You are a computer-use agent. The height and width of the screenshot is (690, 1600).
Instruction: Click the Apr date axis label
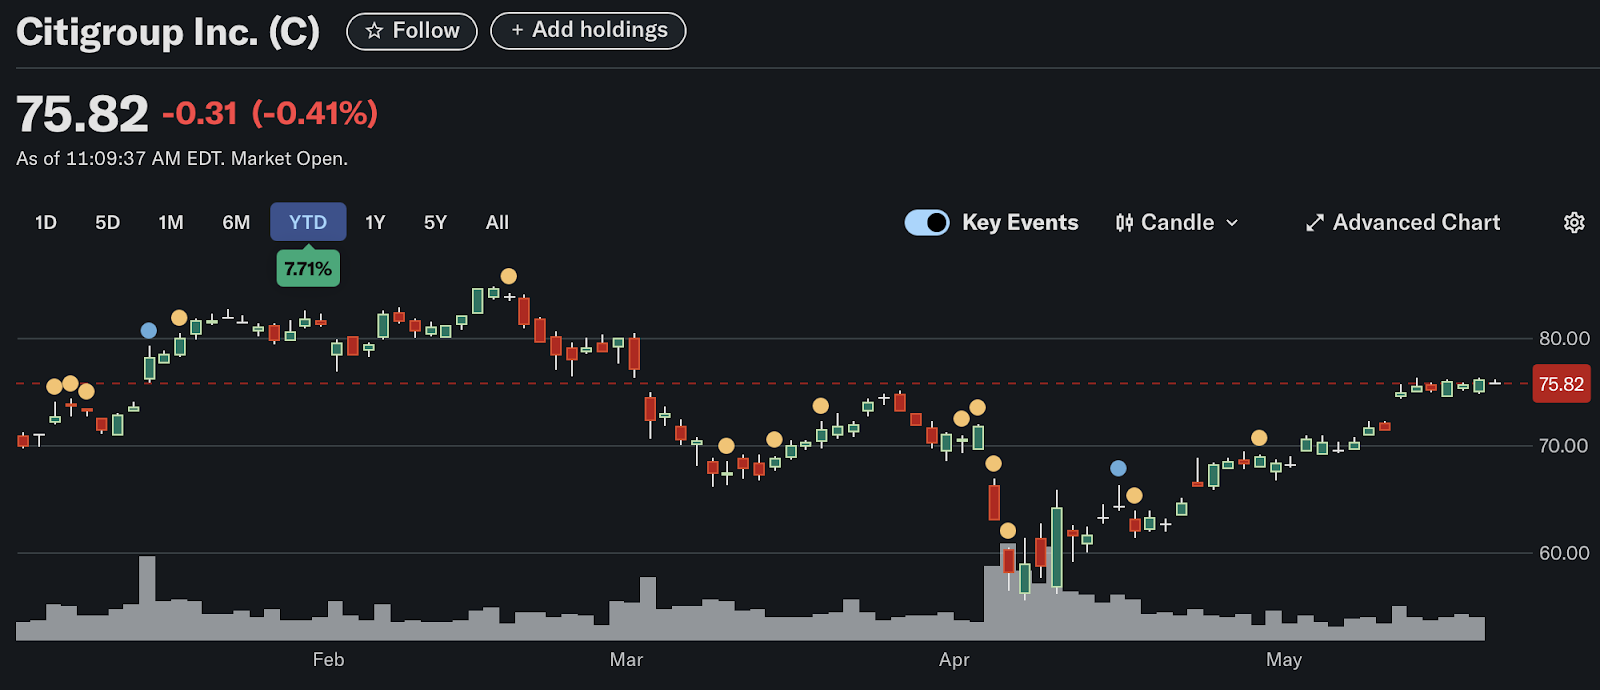pyautogui.click(x=954, y=660)
